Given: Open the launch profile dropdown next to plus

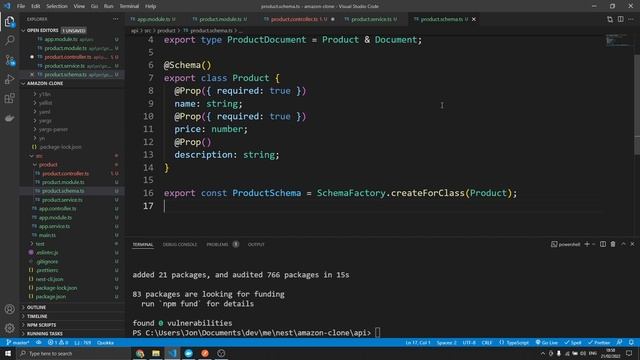Looking at the screenshot, I should click(593, 244).
